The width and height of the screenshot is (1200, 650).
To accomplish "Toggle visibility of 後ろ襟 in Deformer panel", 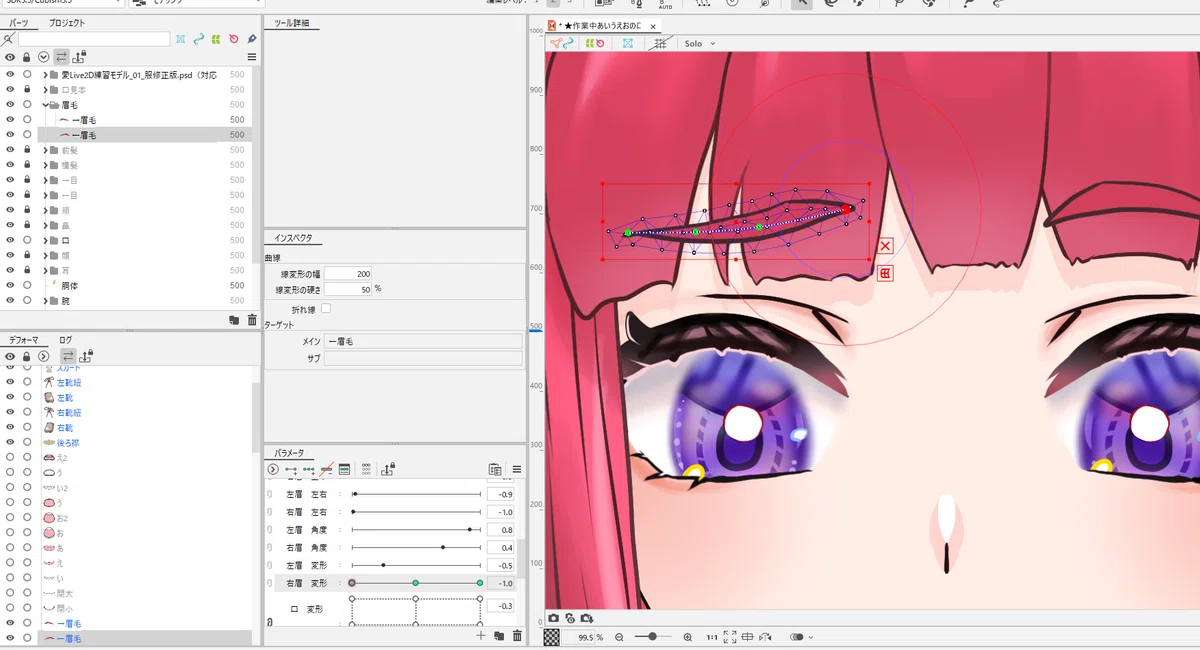I will click(x=10, y=442).
